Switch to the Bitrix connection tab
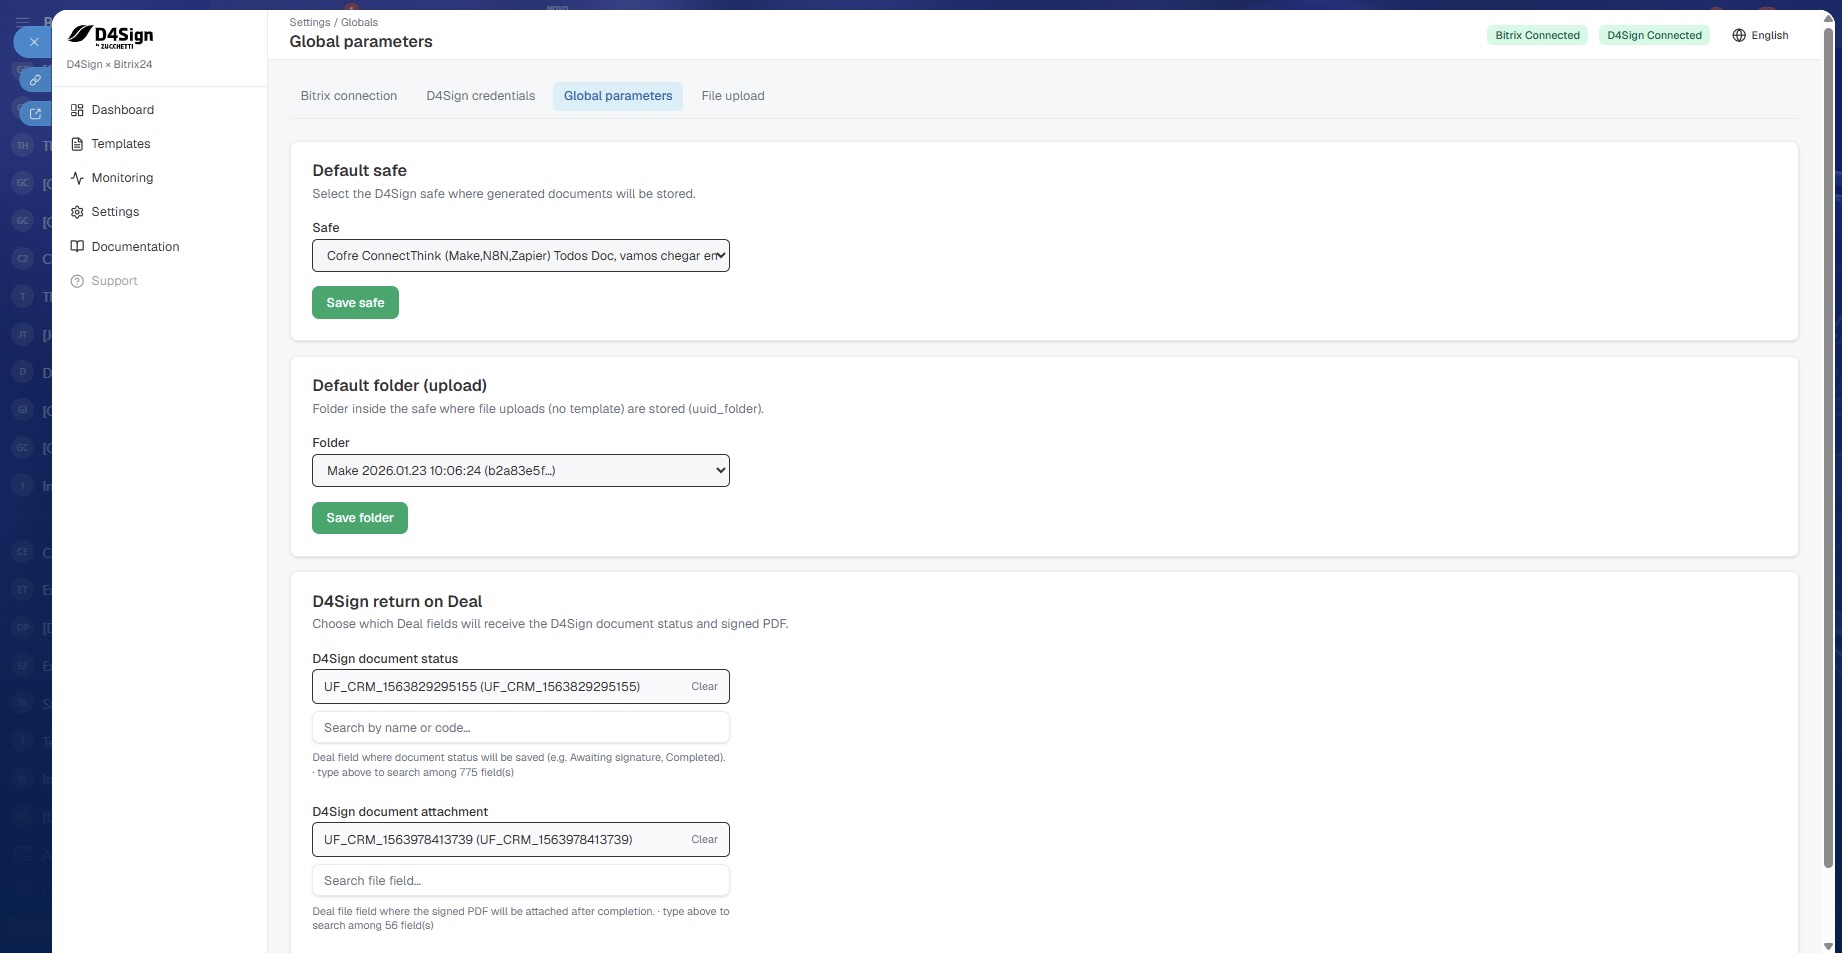Image resolution: width=1842 pixels, height=953 pixels. pos(349,96)
